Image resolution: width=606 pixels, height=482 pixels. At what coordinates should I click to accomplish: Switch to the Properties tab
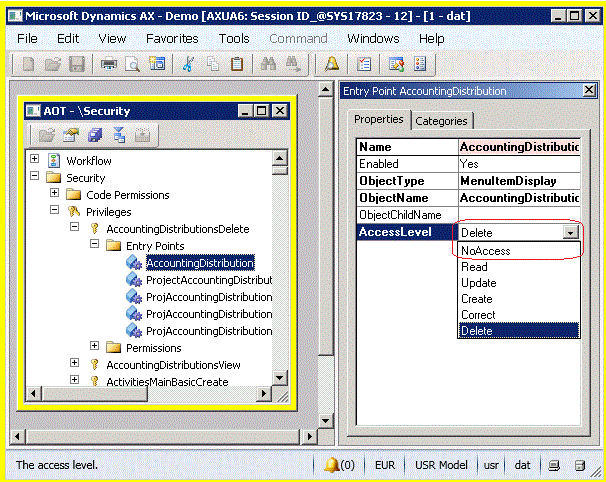click(x=379, y=119)
